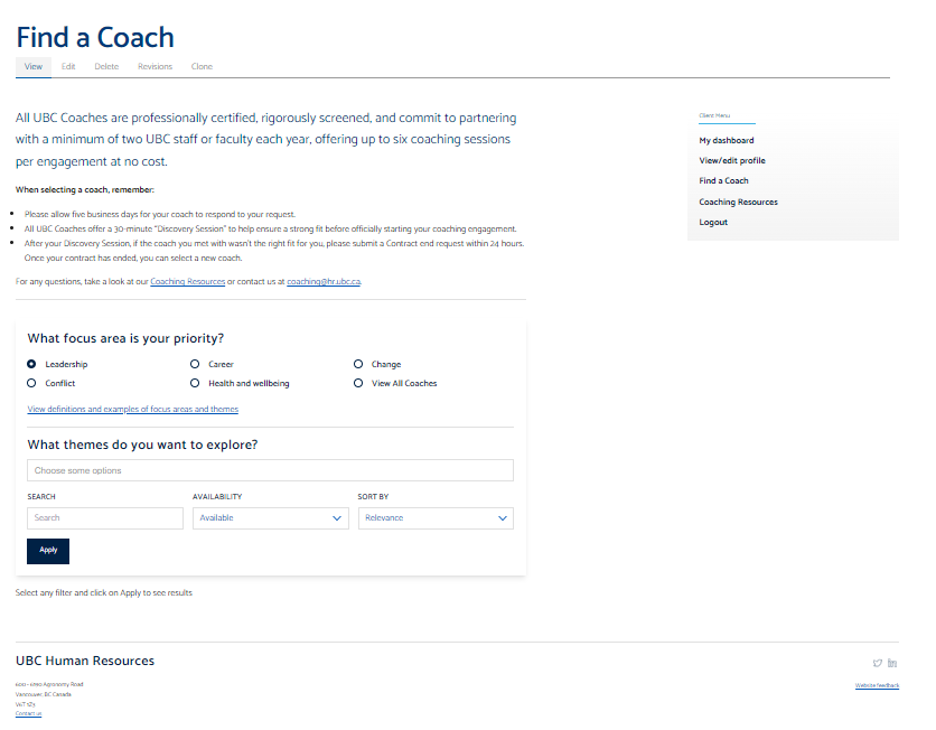Click inside the Search text field
Viewport: 936px width, 730px height.
coord(105,518)
